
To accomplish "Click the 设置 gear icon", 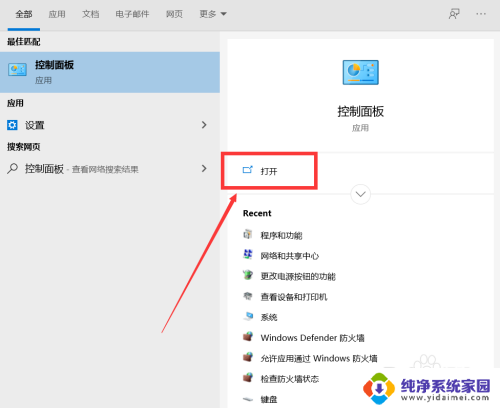I will tap(12, 125).
